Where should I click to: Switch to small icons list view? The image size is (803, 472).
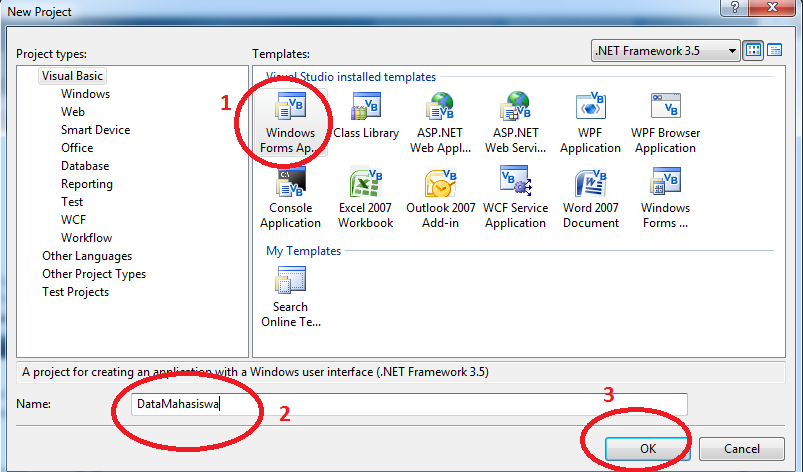point(774,50)
